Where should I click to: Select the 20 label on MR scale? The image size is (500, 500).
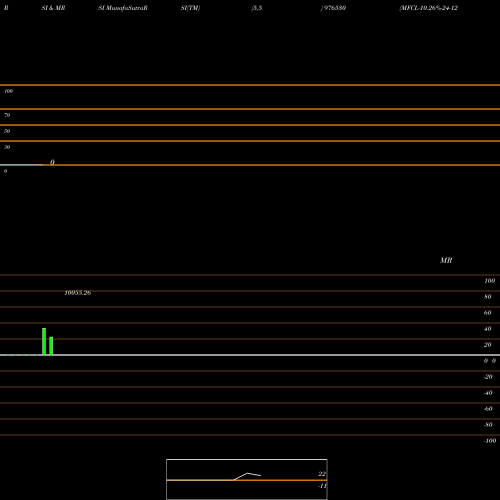point(488,345)
